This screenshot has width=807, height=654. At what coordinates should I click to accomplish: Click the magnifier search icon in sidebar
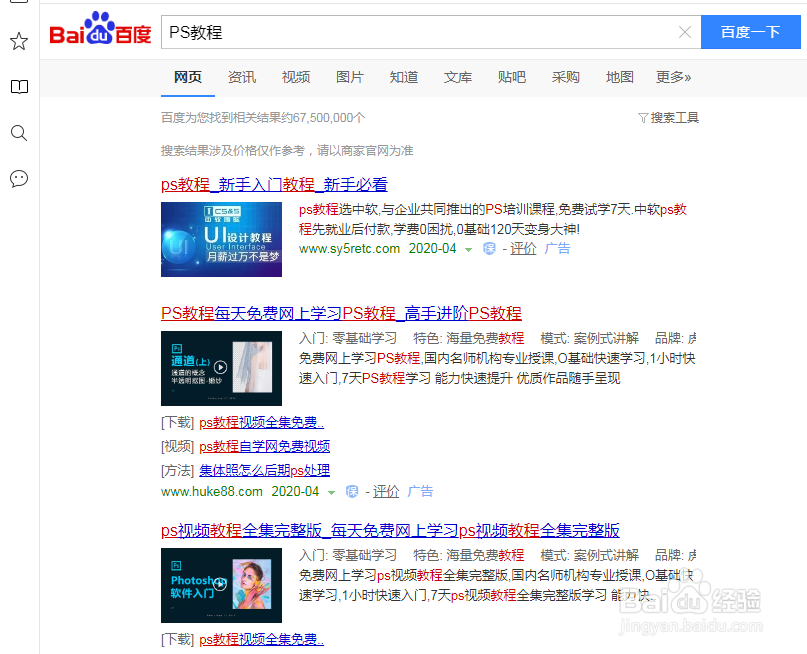coord(19,133)
